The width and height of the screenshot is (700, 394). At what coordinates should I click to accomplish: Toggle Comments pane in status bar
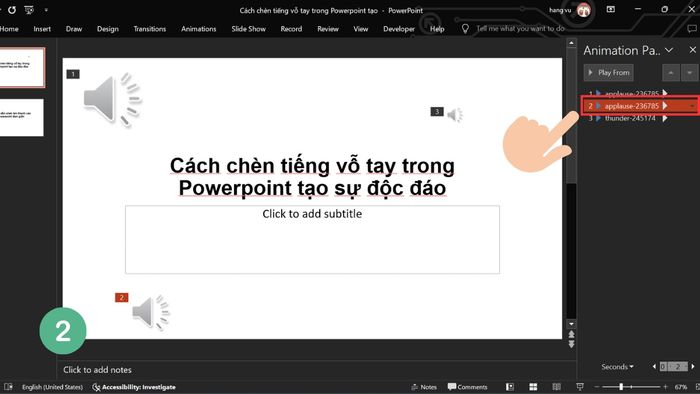pos(467,387)
